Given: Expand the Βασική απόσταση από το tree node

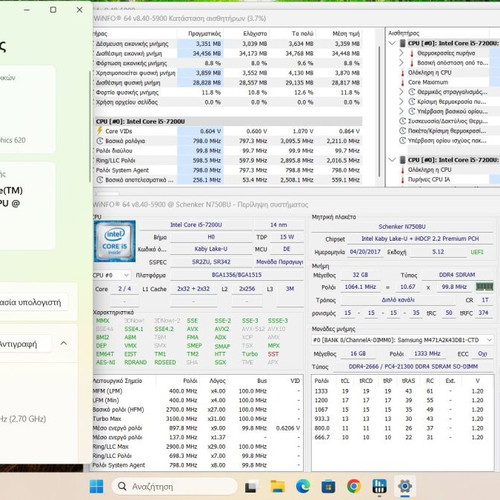Looking at the screenshot, I should [401, 63].
